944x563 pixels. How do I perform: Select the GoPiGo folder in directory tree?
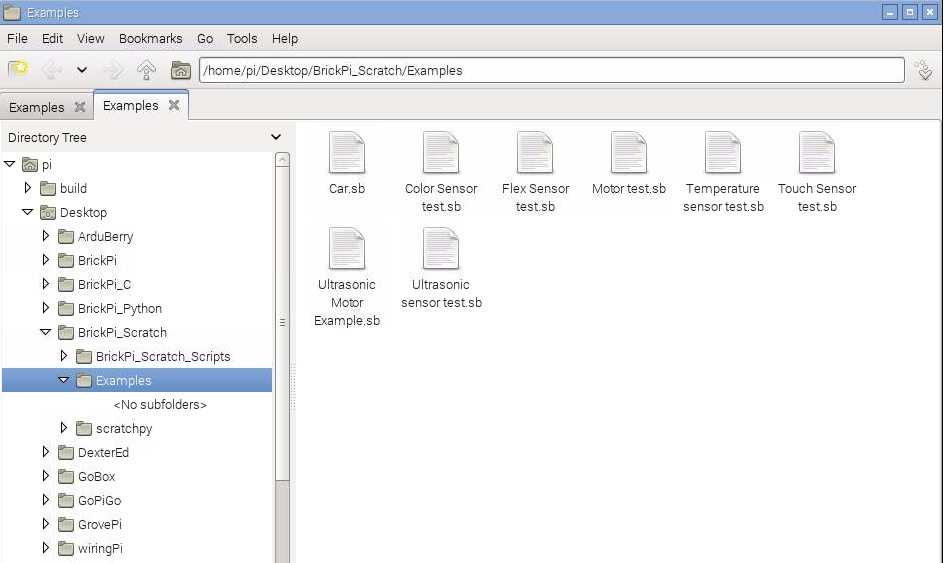(x=99, y=500)
